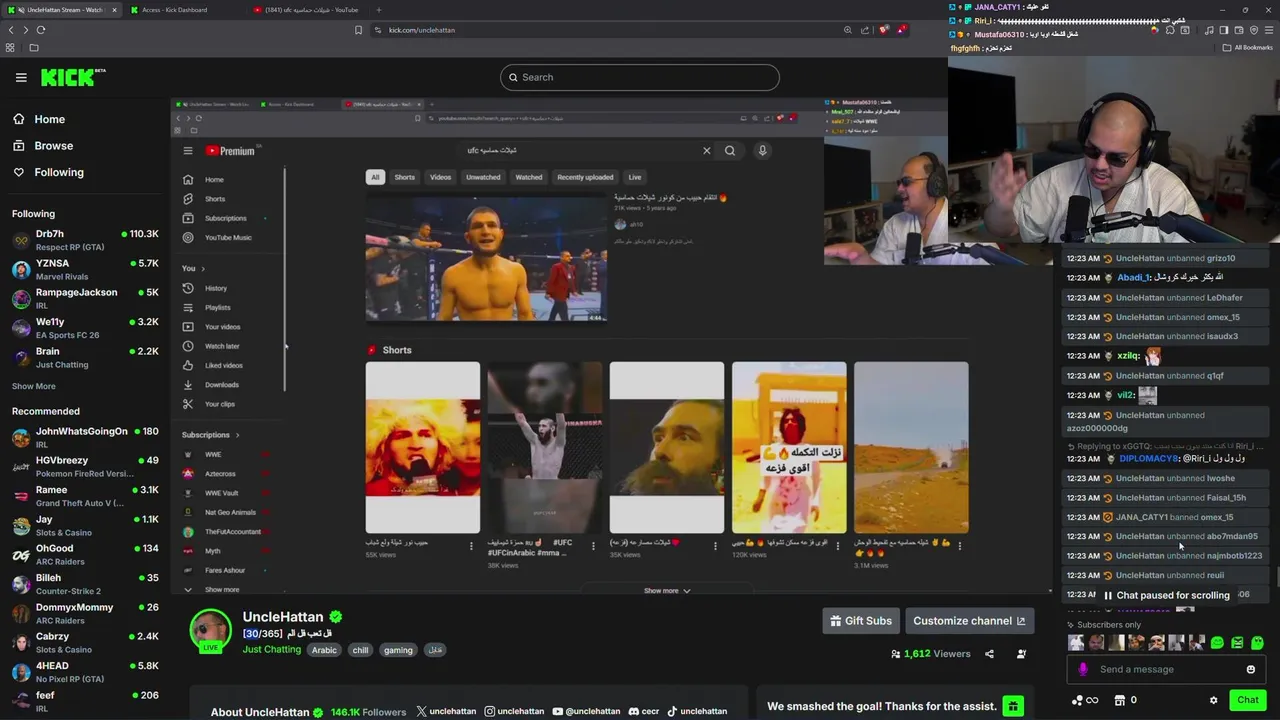
Task: Reload the page
Action: [41, 30]
